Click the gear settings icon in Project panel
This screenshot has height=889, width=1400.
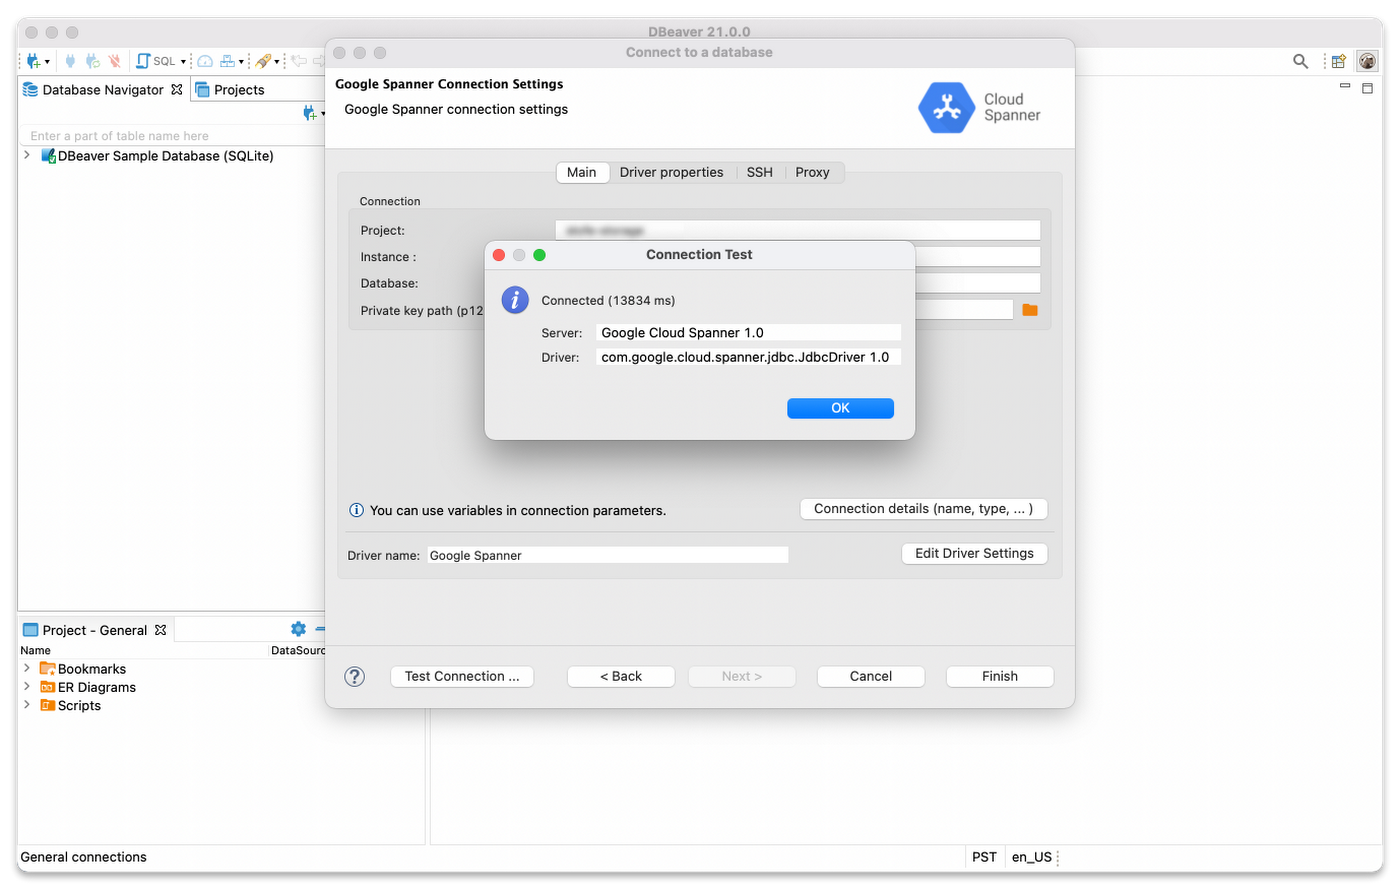pyautogui.click(x=298, y=629)
